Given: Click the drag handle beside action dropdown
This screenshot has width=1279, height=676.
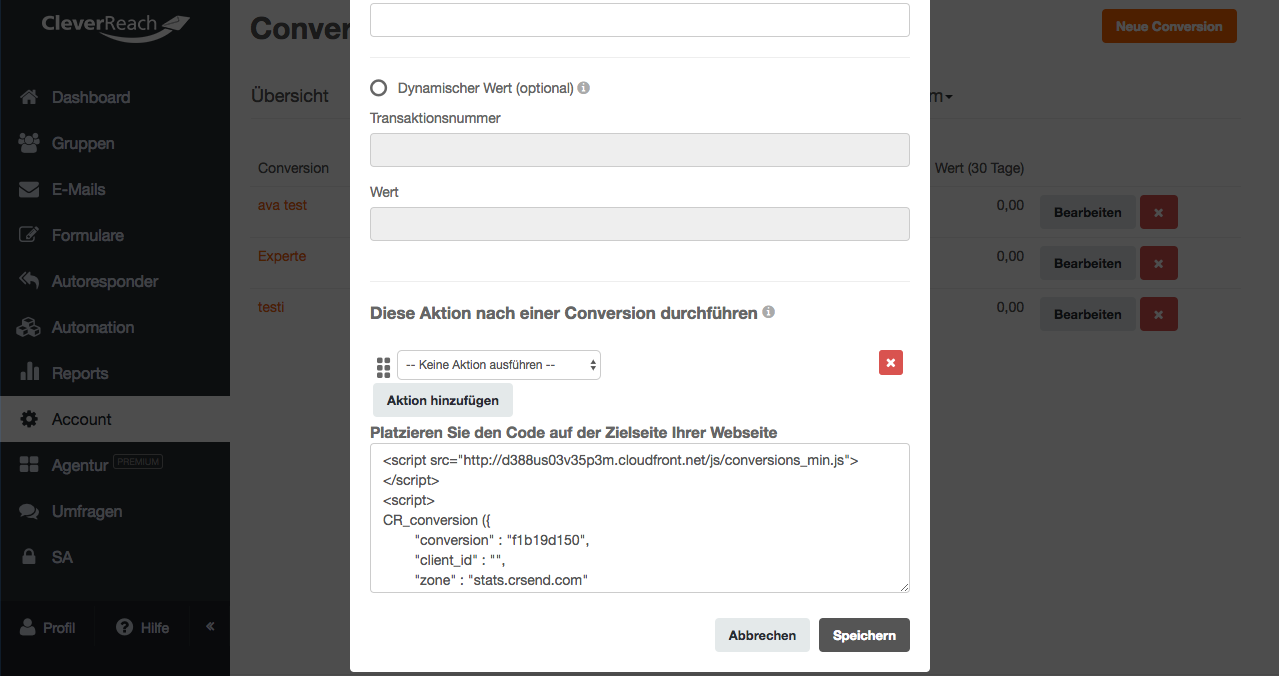Looking at the screenshot, I should point(384,367).
